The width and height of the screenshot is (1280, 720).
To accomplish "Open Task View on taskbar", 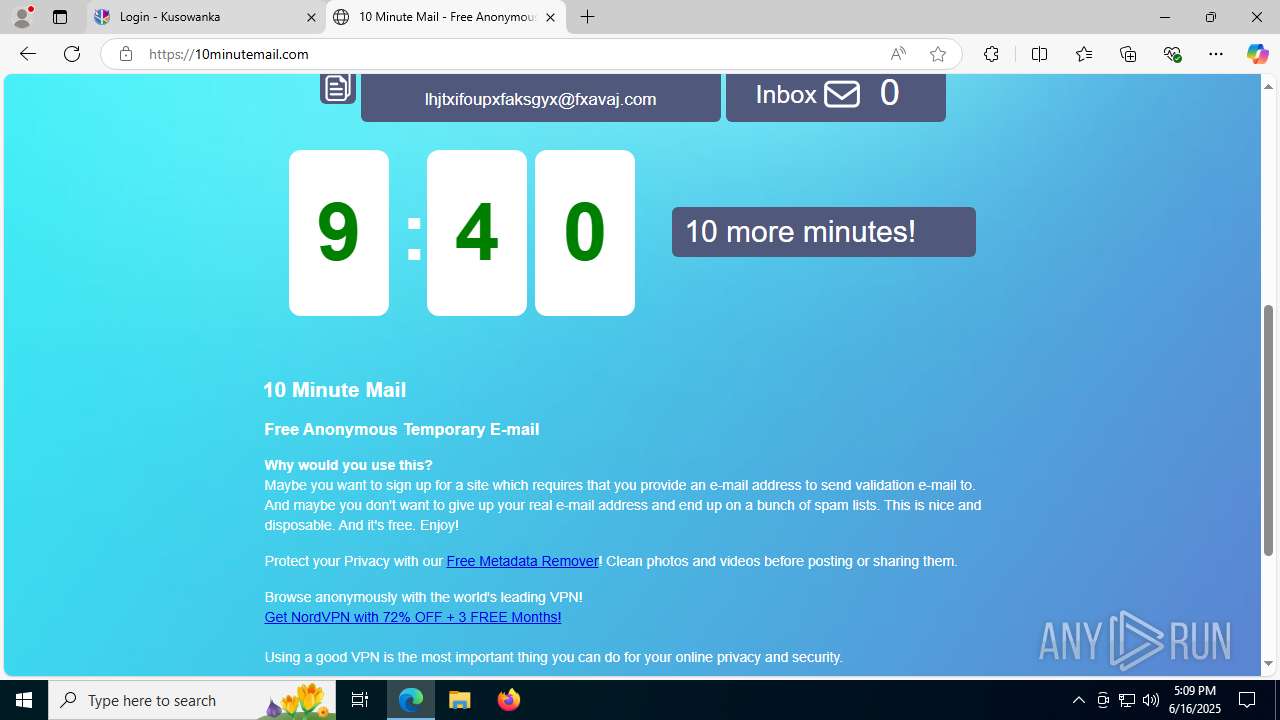I will pyautogui.click(x=360, y=700).
